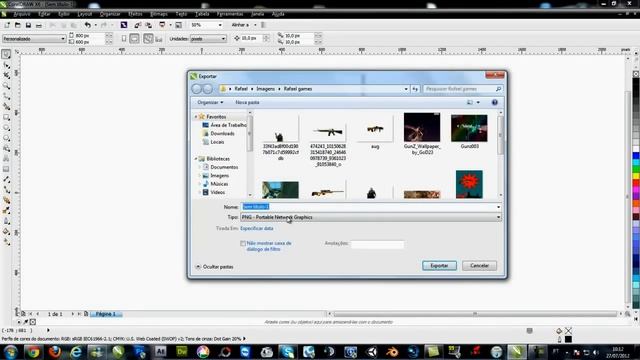Open the Nome filename dropdown arrow
Screen dimensions: 640x360
tap(498, 207)
